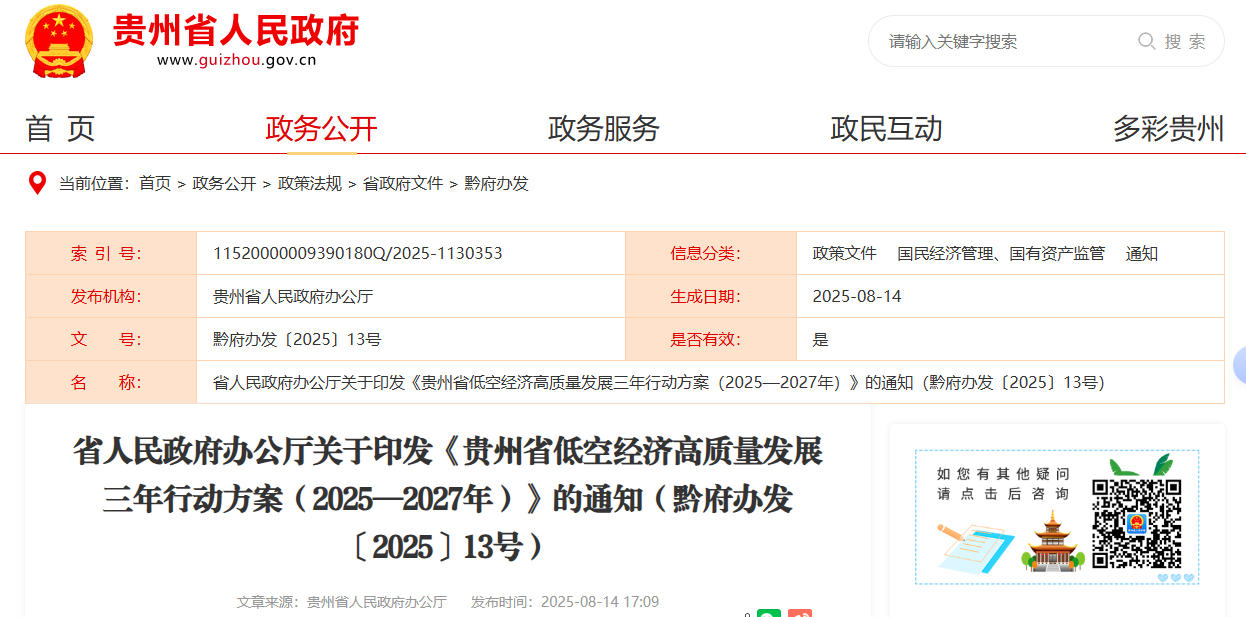Click the red location pin icon
1246x617 pixels.
(37, 184)
